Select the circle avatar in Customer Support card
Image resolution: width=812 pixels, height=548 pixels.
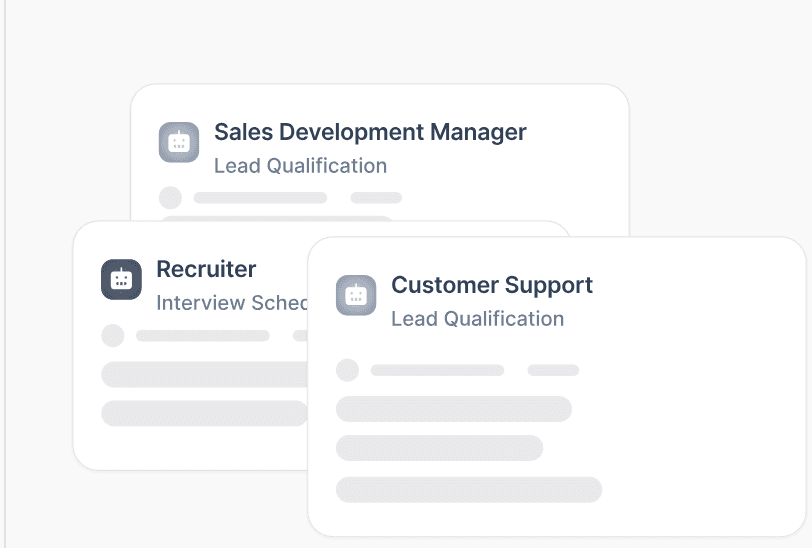(347, 370)
